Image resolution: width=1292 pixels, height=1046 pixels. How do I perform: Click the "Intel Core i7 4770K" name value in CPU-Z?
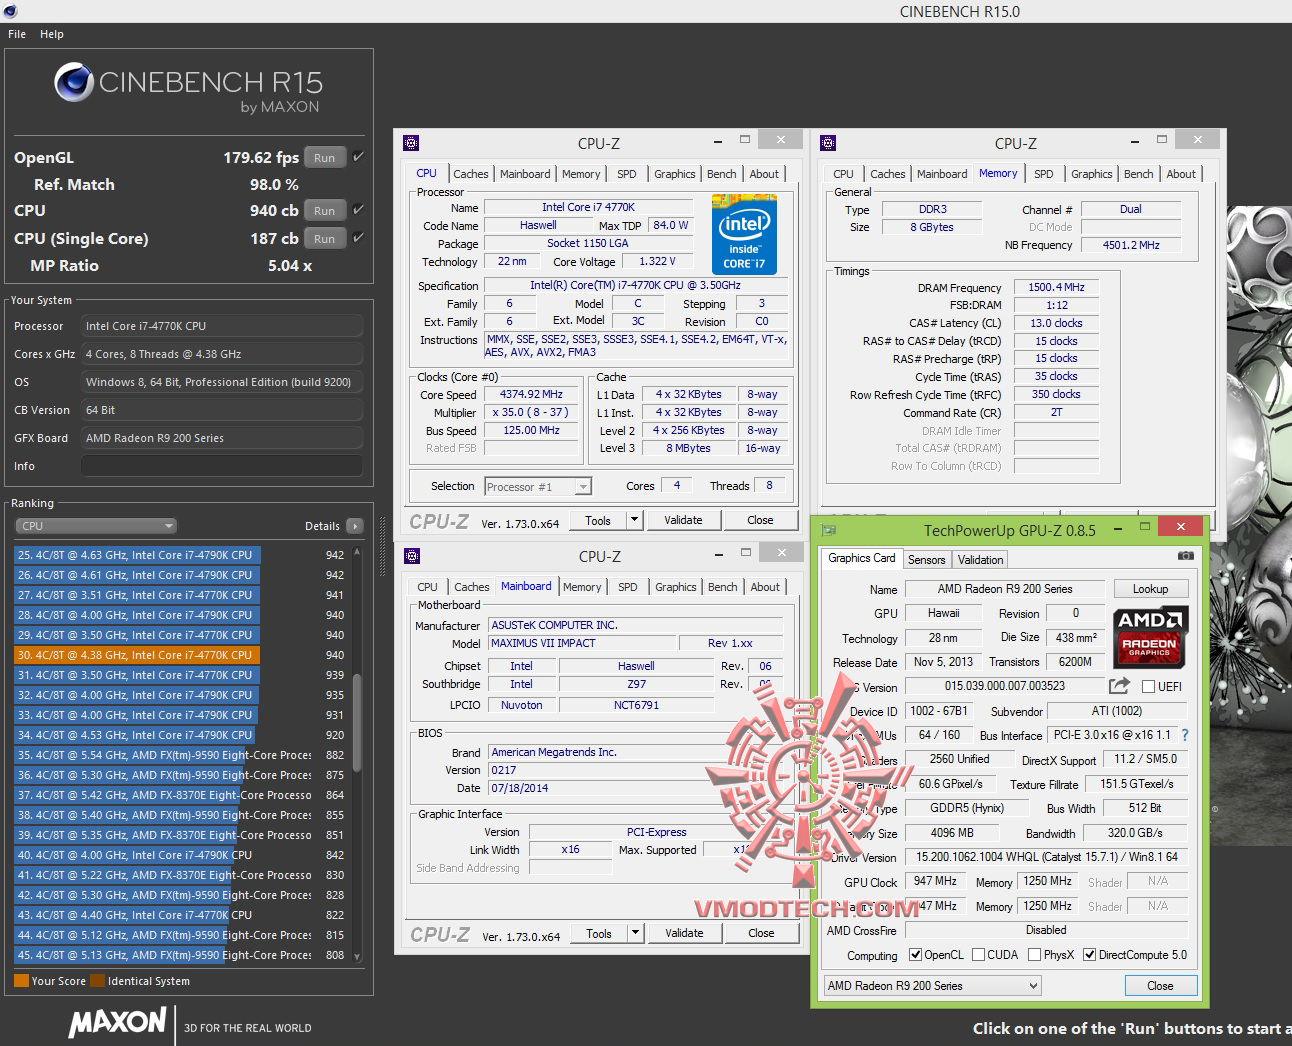(588, 207)
